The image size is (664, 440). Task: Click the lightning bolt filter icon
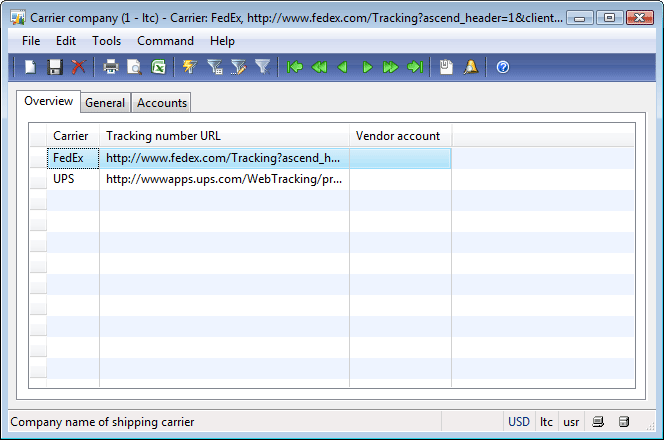190,67
